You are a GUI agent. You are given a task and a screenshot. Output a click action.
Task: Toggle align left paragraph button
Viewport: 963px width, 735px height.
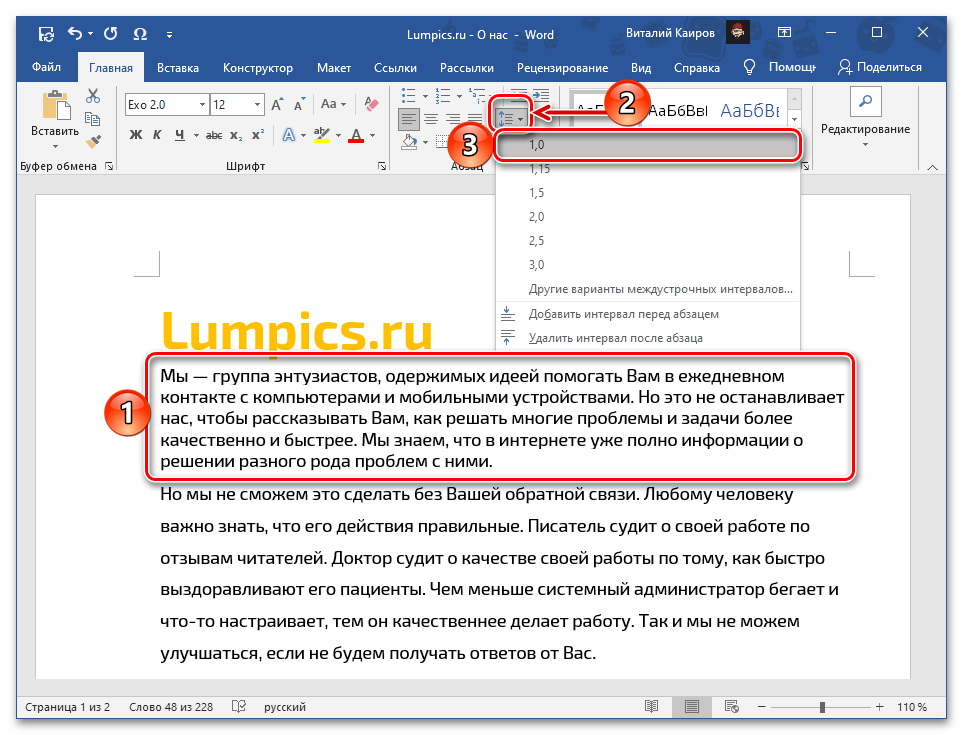[x=408, y=119]
